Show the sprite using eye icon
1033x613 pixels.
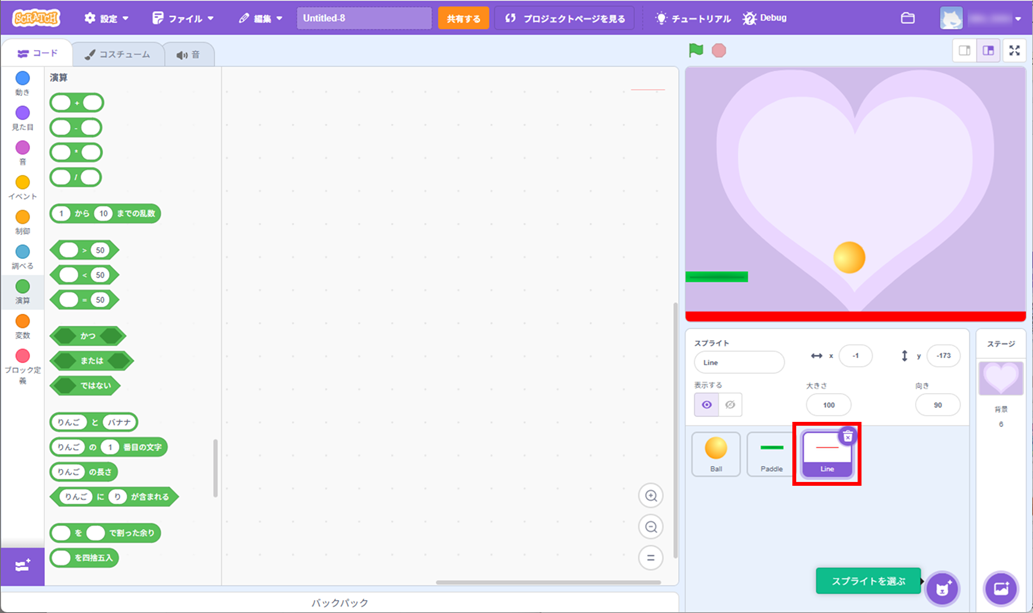pos(707,405)
